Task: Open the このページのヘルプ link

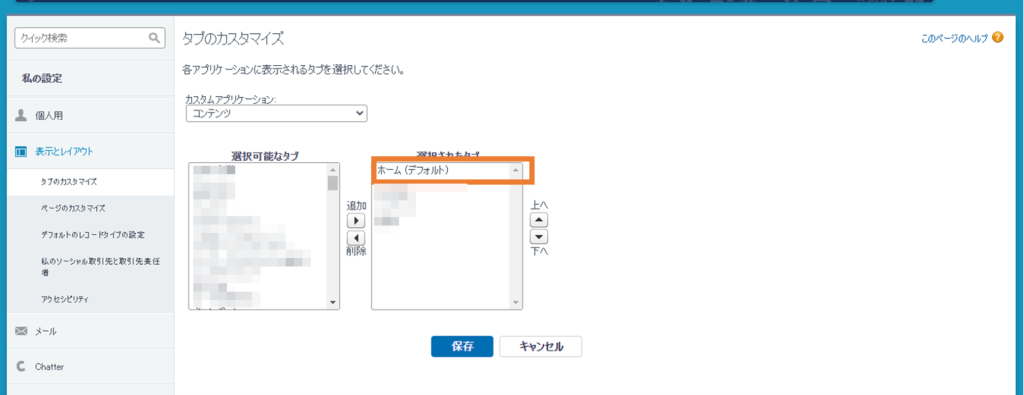Action: click(x=954, y=39)
